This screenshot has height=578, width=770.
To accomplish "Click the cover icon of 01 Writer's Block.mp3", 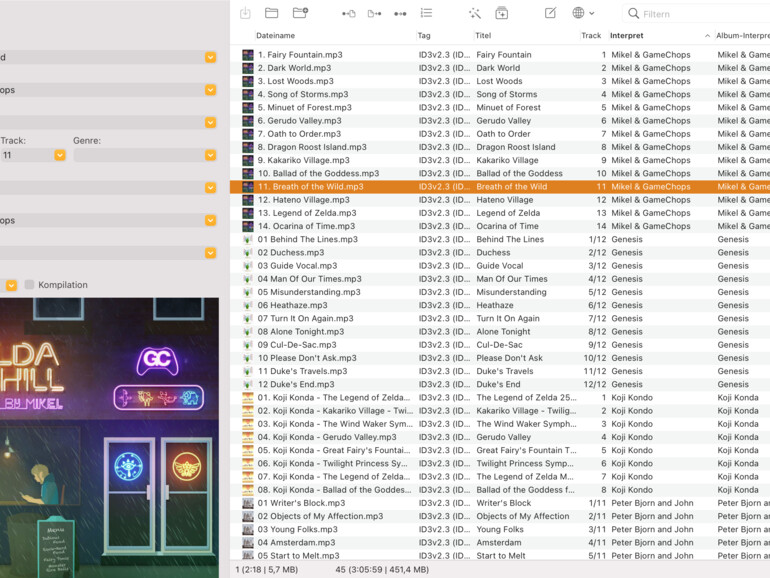I will coord(248,503).
